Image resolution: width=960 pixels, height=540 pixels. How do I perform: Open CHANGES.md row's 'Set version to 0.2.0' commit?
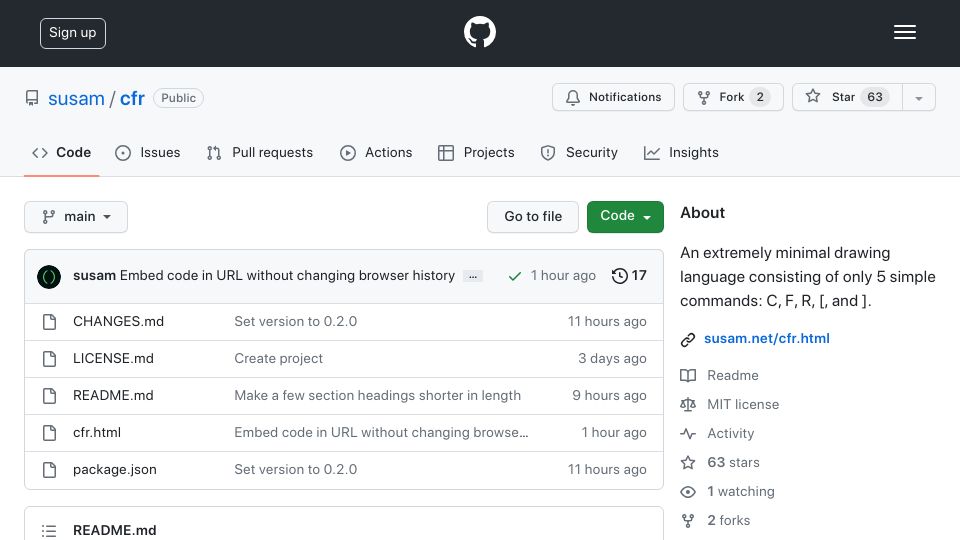tap(296, 321)
